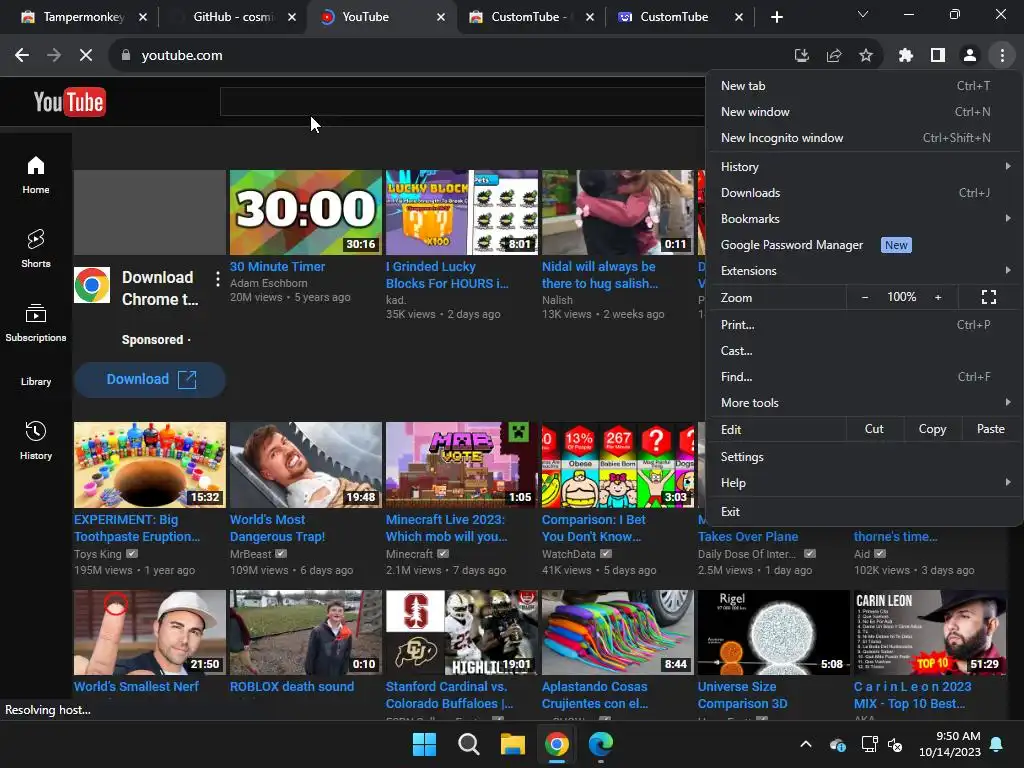Enter fullscreen from Zoom row icon
This screenshot has height=768, width=1024.
pyautogui.click(x=989, y=297)
